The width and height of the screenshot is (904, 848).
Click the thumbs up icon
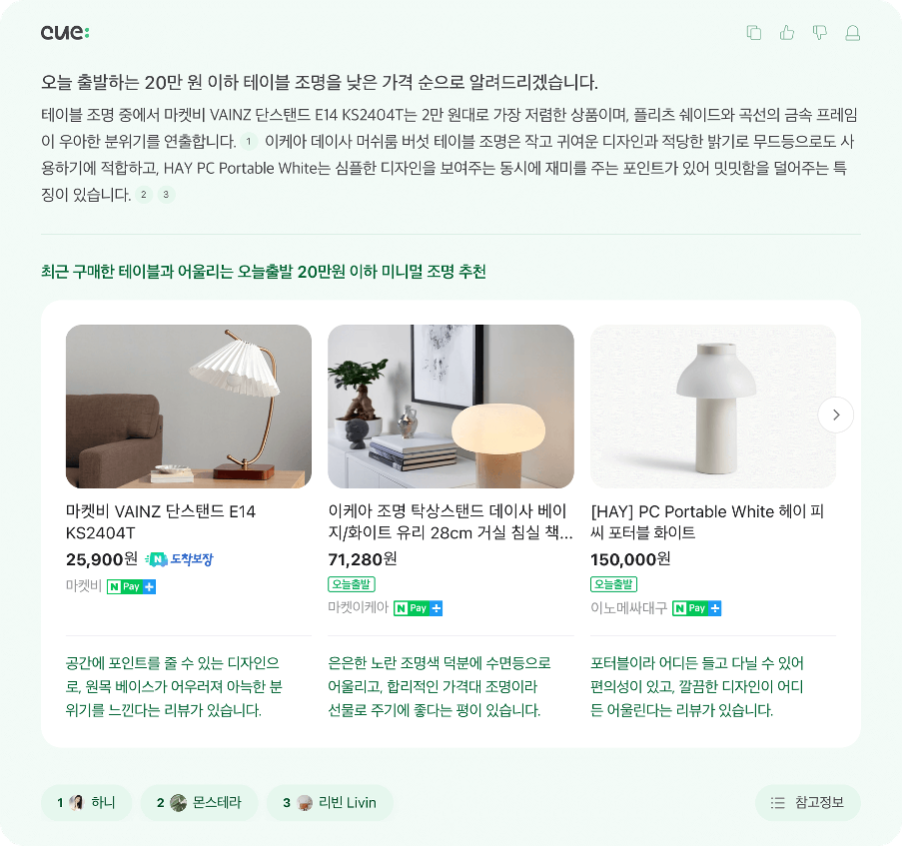click(786, 33)
